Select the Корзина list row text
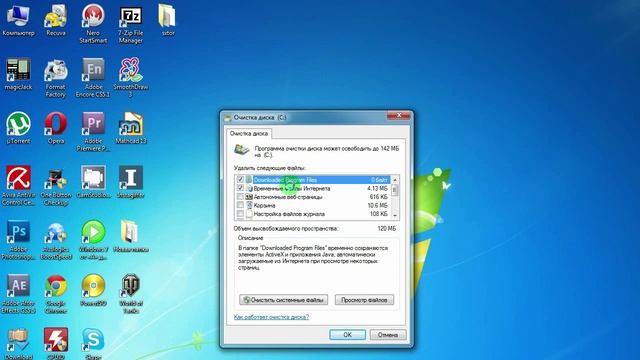 coord(264,205)
